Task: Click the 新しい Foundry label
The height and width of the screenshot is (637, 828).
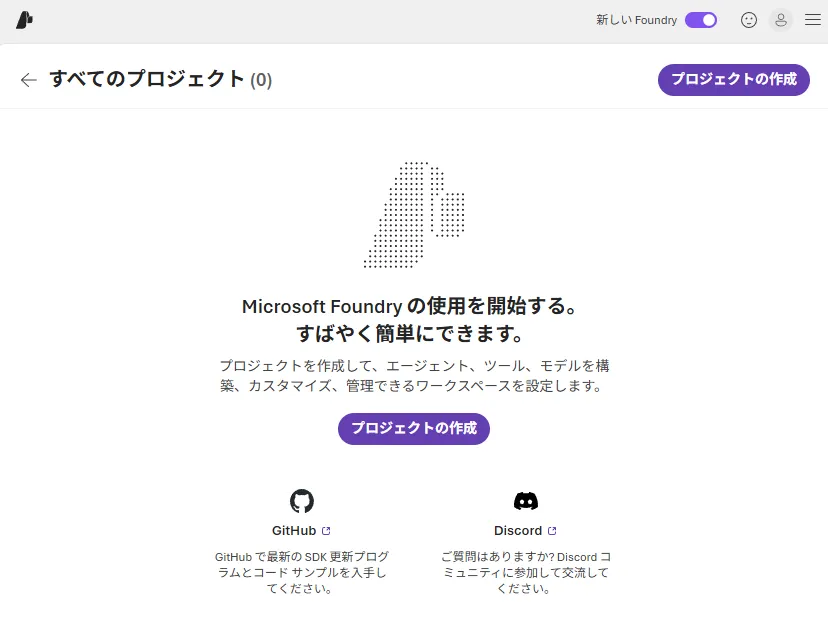Action: coord(636,20)
